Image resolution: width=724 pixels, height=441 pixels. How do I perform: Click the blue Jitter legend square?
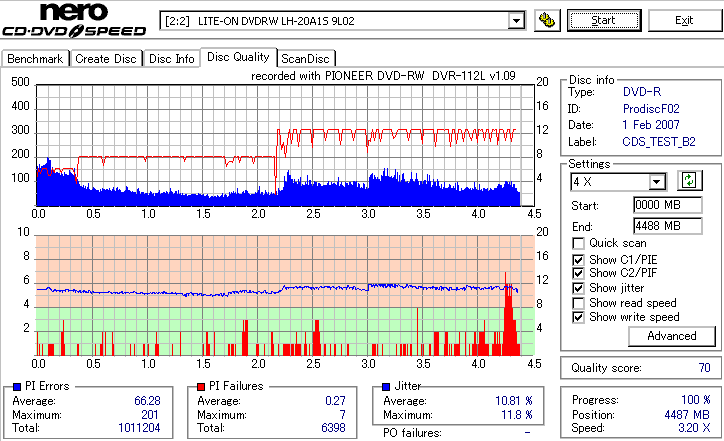coord(386,387)
